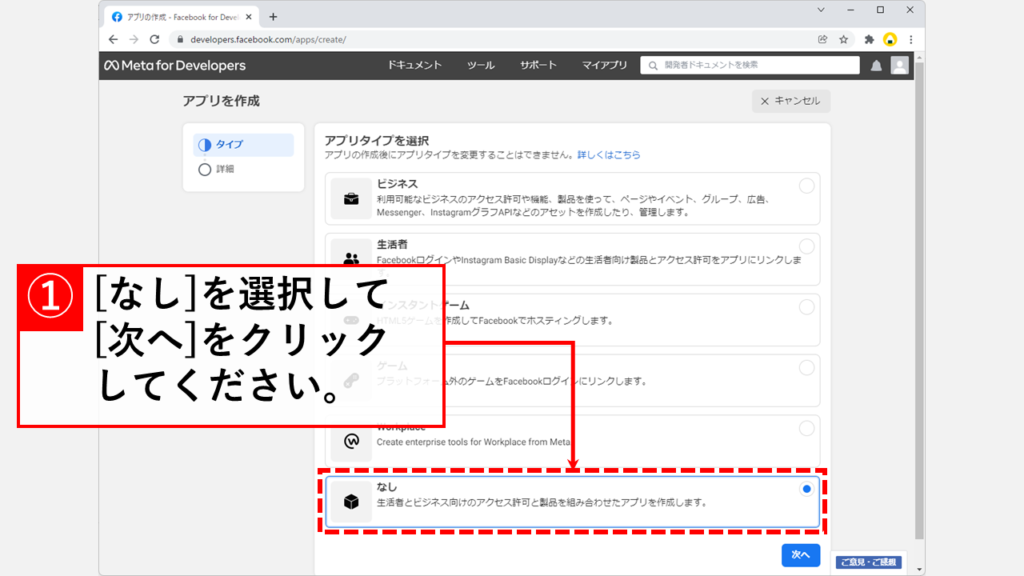
Task: Select the ビジネス radio button
Action: pos(806,186)
